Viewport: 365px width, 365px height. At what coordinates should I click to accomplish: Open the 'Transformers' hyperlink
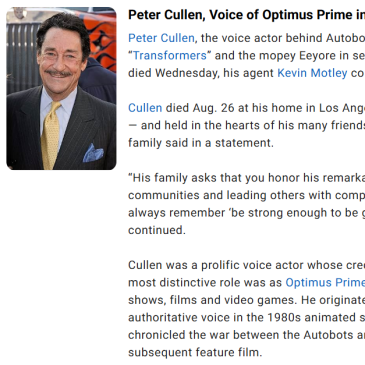pyautogui.click(x=170, y=55)
